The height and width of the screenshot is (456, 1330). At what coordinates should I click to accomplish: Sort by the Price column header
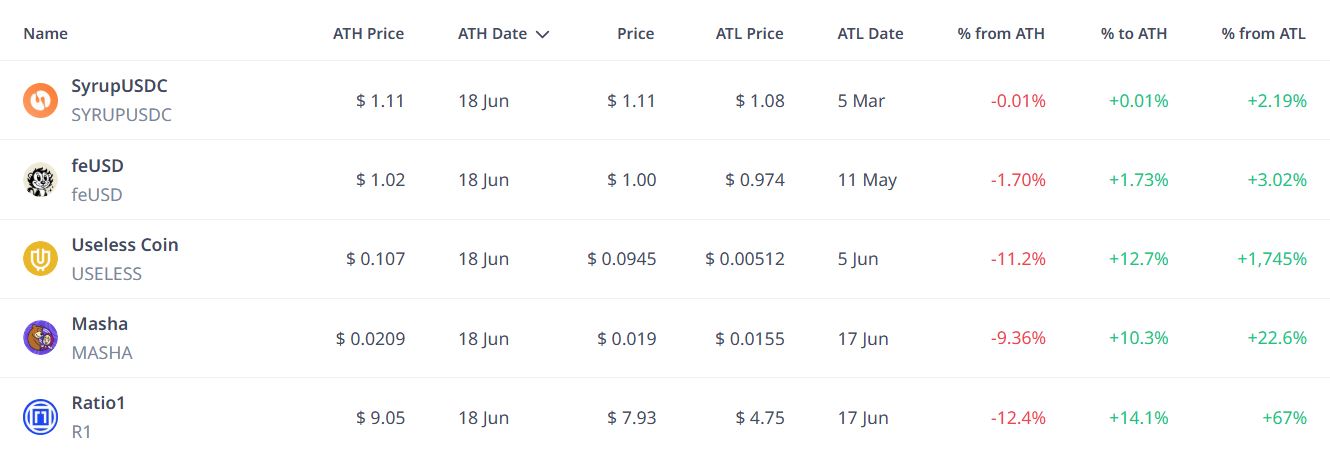tap(635, 34)
